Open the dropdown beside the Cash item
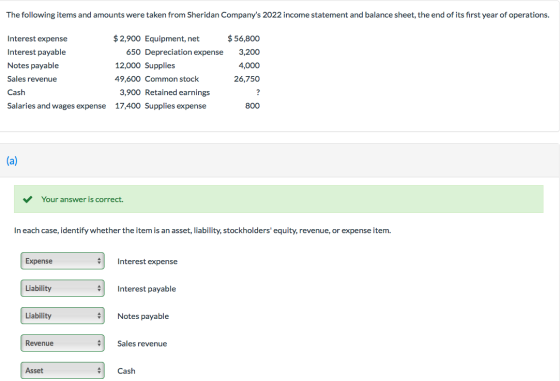This screenshot has height=381, width=560. tap(62, 371)
